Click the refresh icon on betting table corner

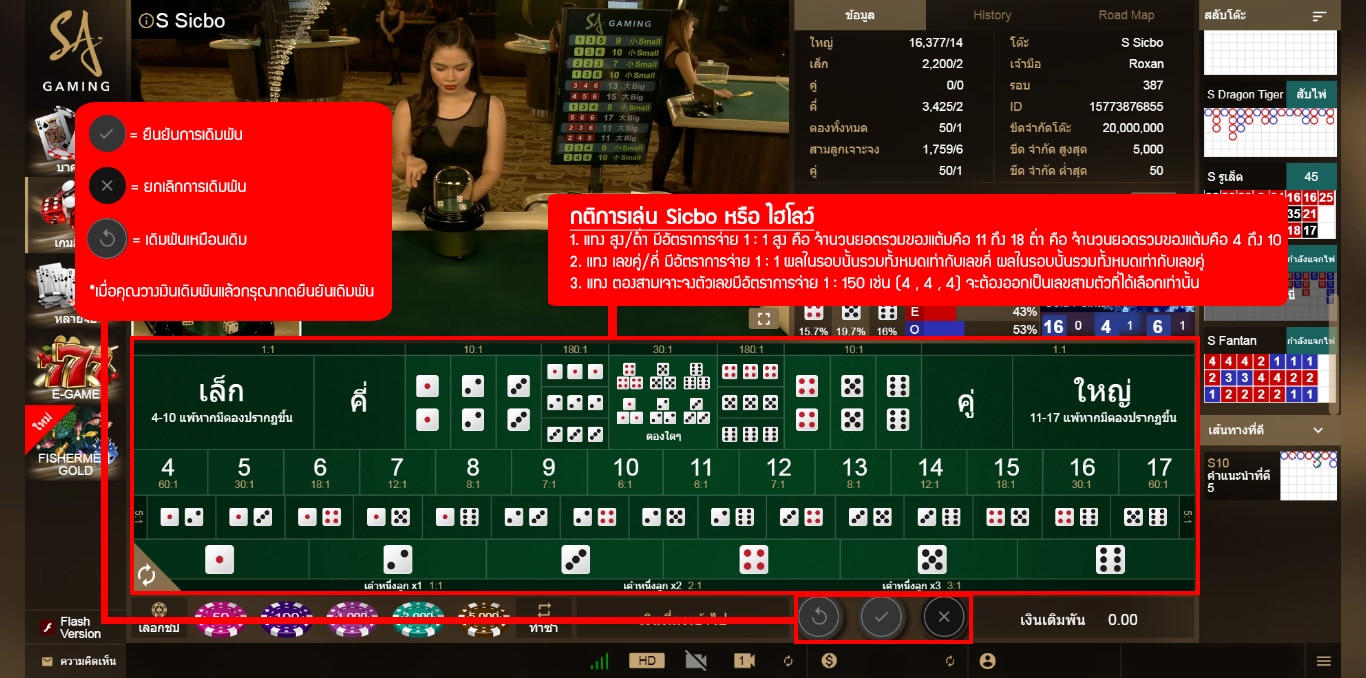pos(147,575)
